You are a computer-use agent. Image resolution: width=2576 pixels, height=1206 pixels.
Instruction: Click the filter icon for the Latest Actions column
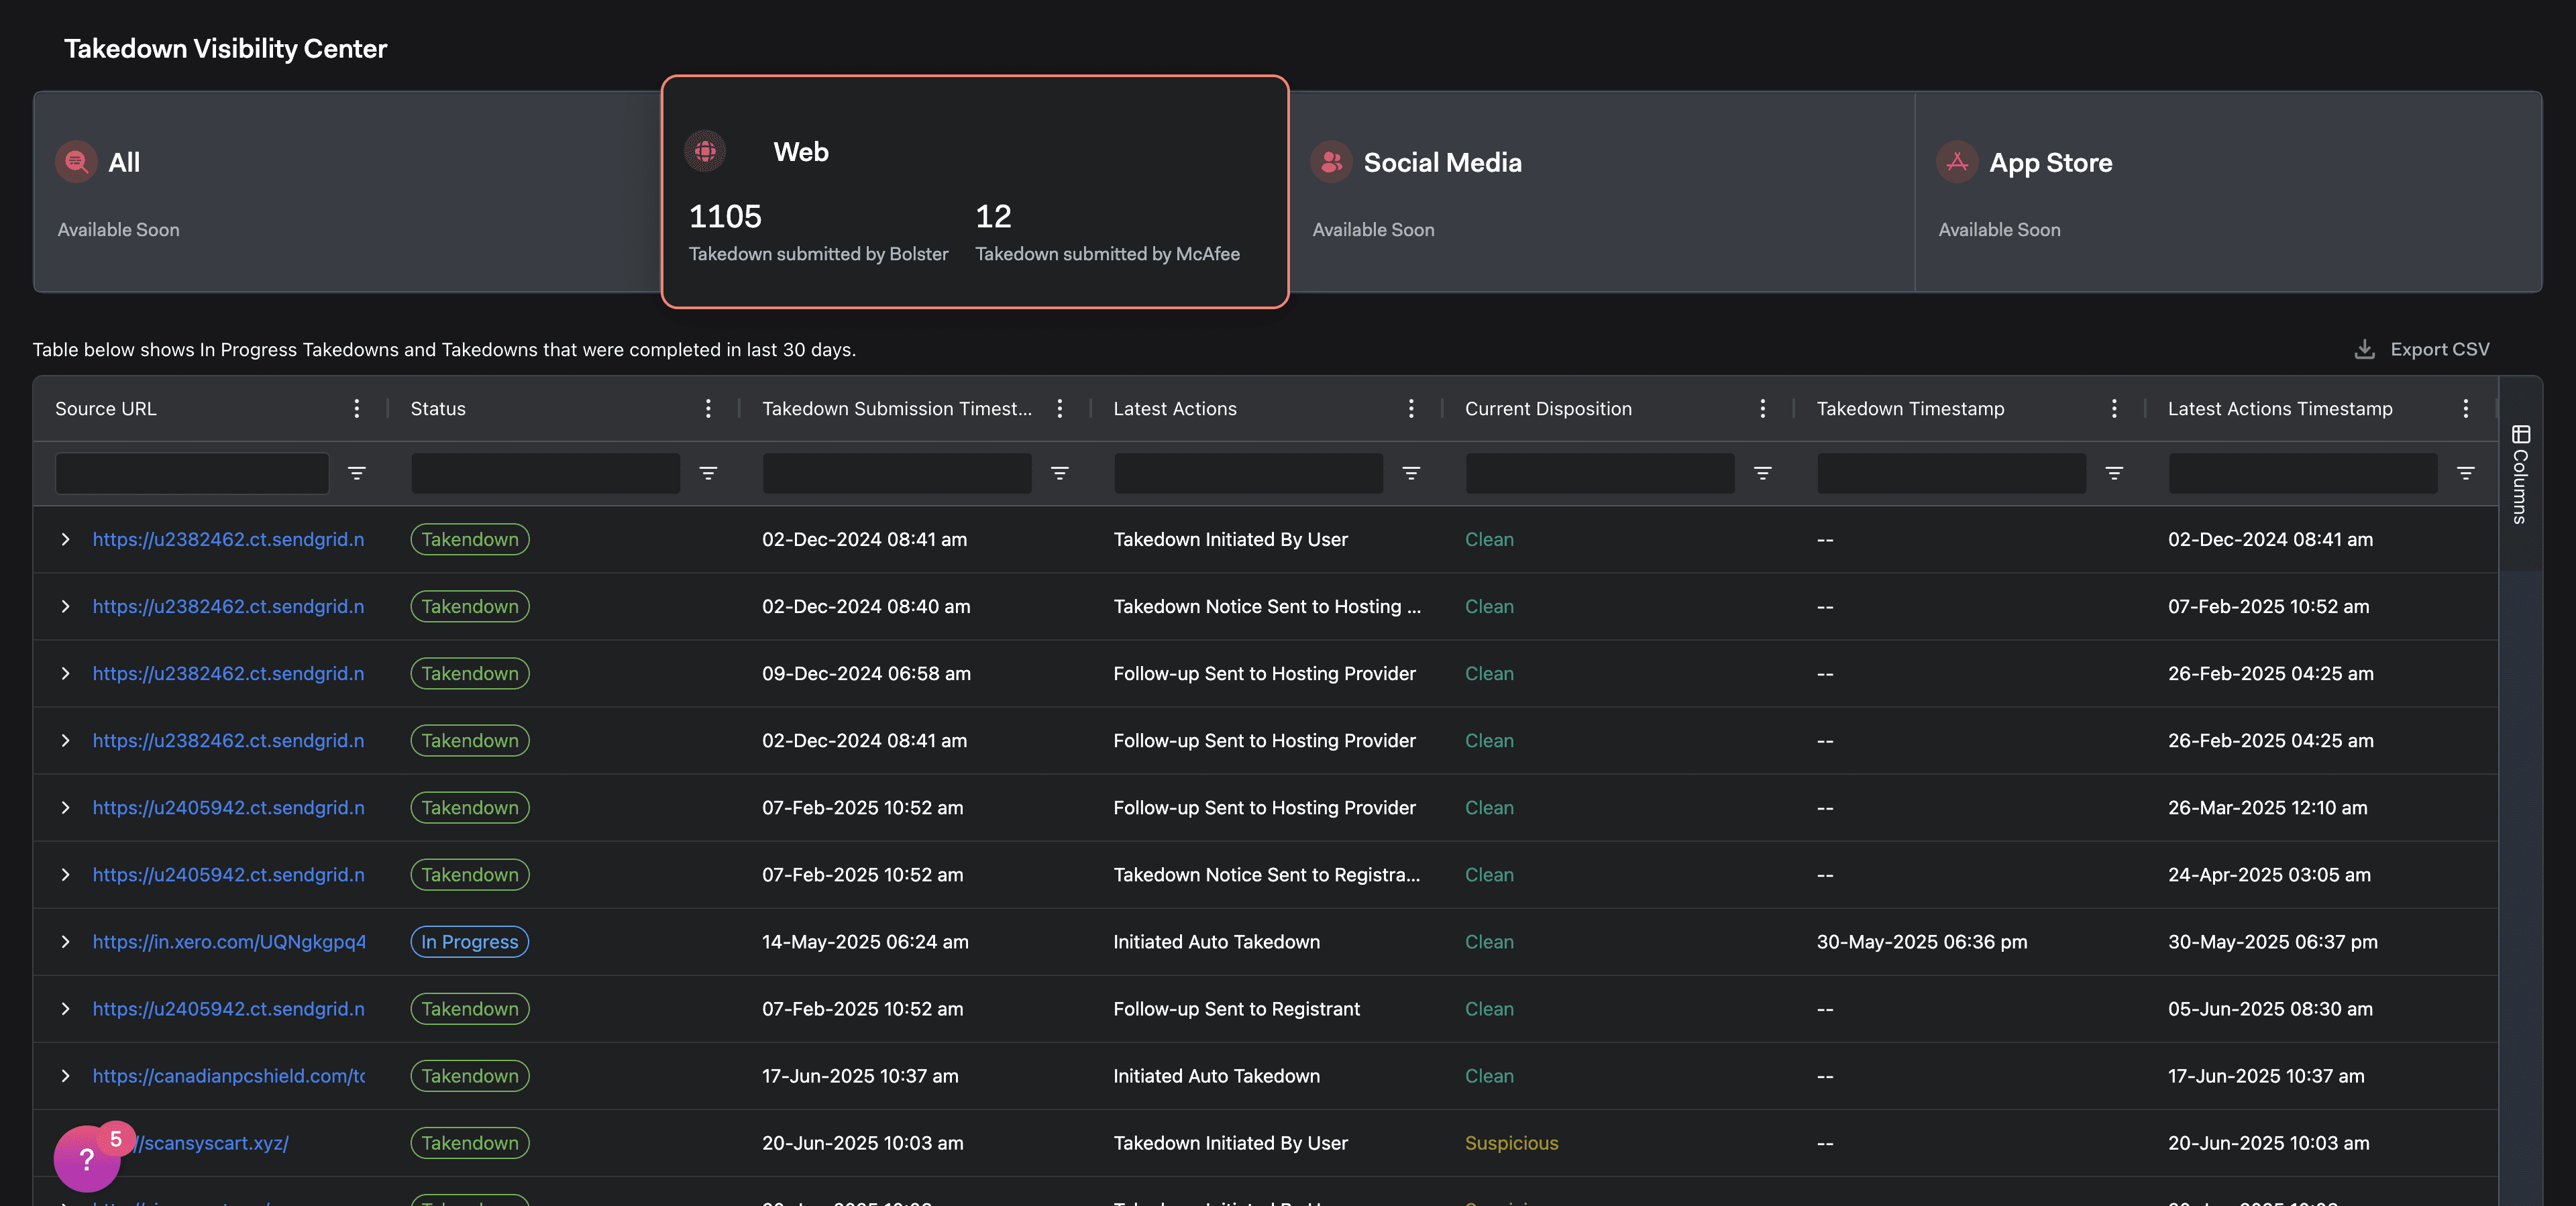tap(1411, 473)
